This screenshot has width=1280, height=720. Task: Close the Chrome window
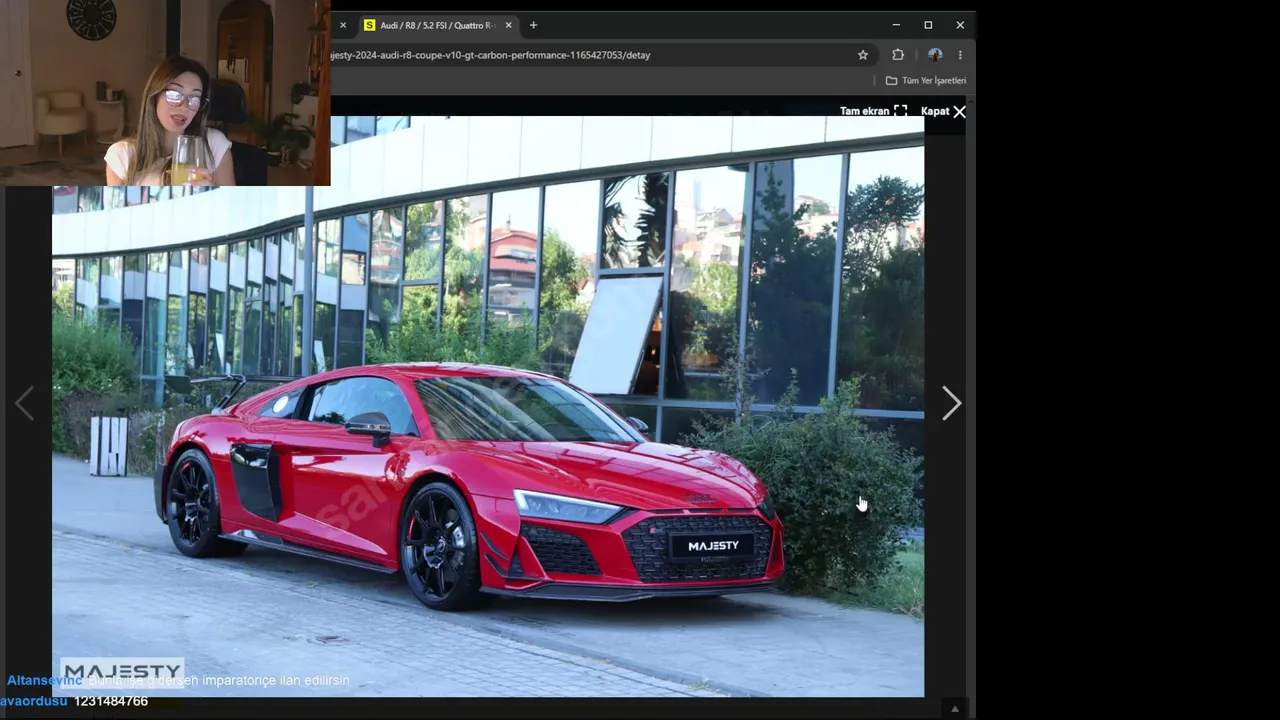click(960, 25)
